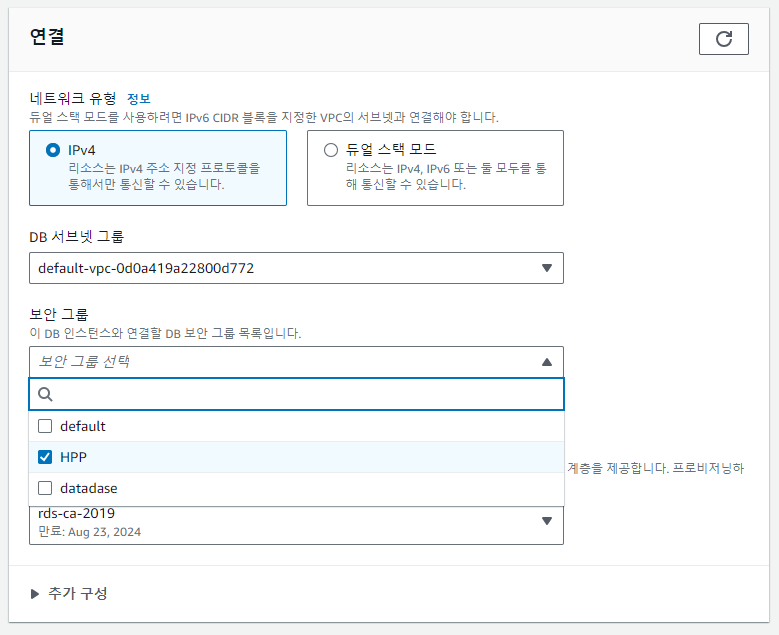This screenshot has height=635, width=779.
Task: Click the certificate dropdown arrow icon
Action: click(547, 521)
